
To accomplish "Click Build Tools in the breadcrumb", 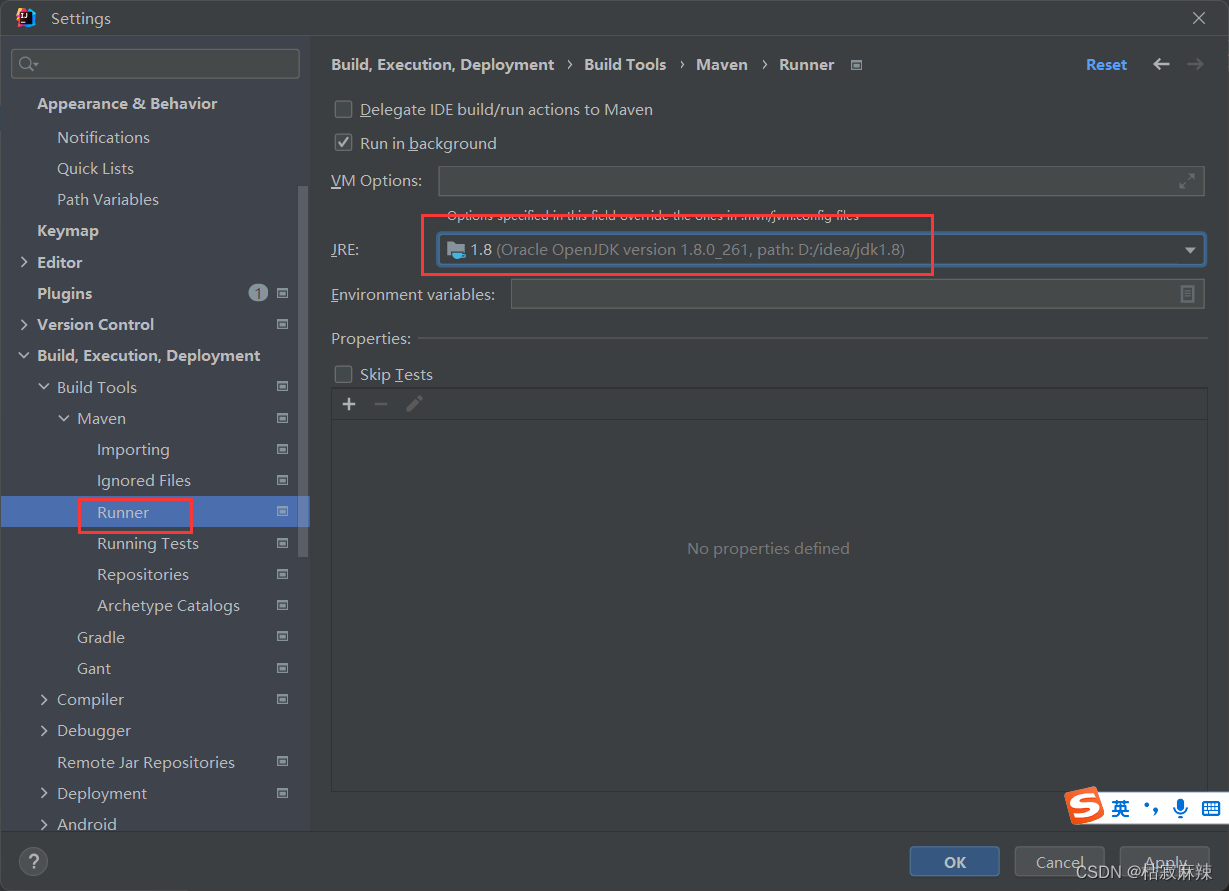I will tap(625, 64).
